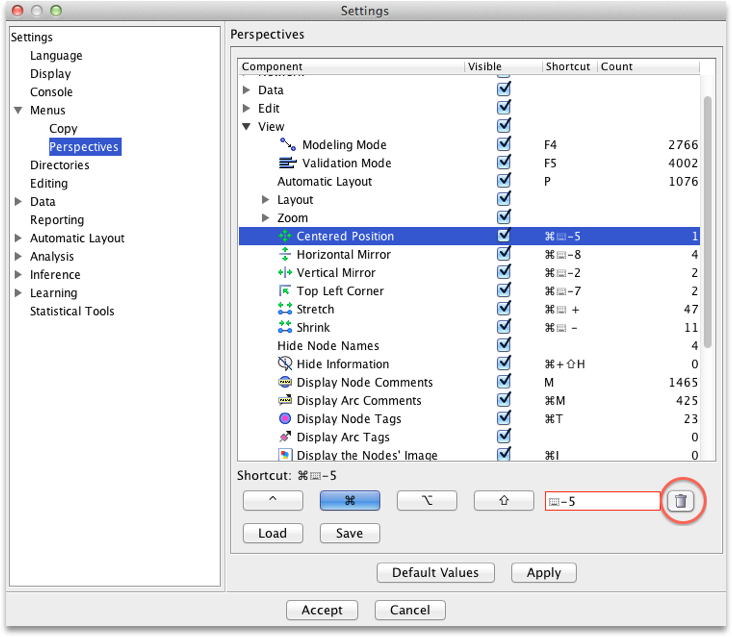Uncheck Visible for Display Node Tags
Screen dimensions: 732x637
tap(504, 418)
